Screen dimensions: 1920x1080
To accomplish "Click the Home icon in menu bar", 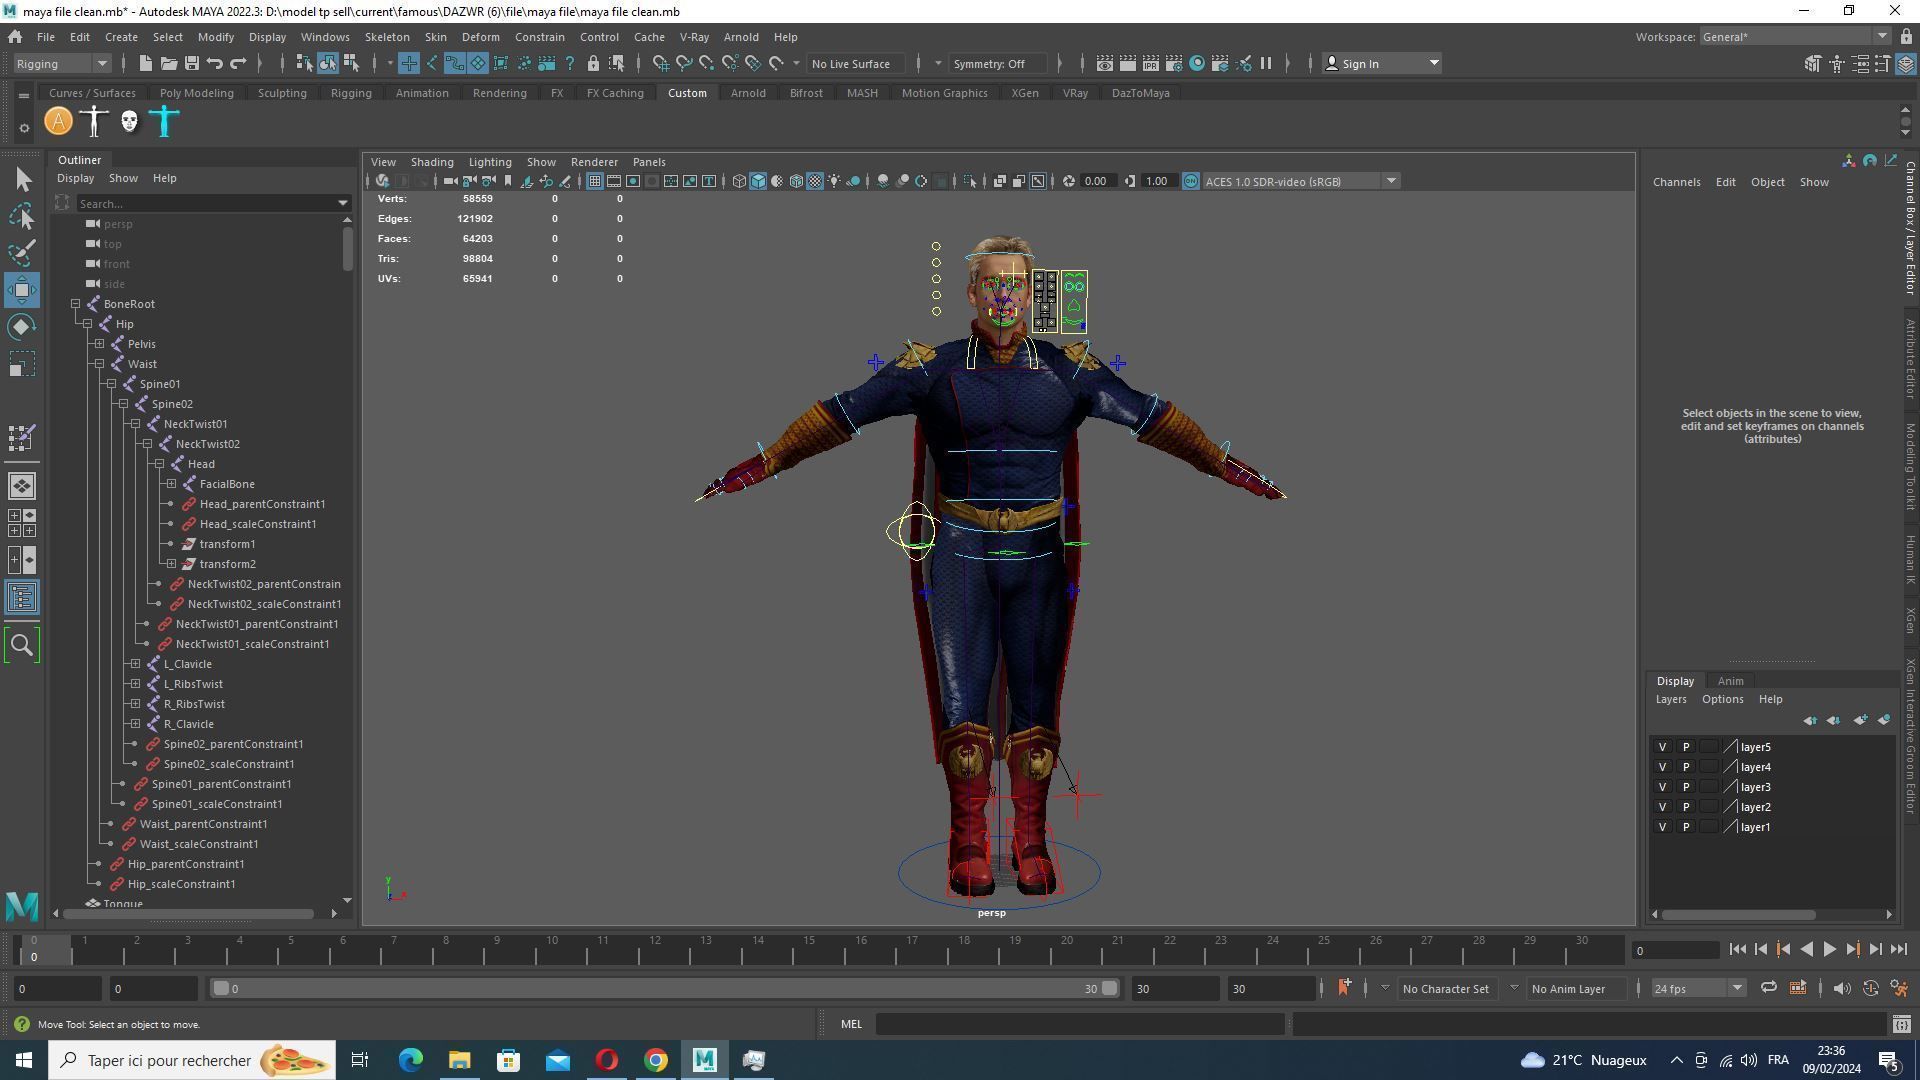I will click(x=15, y=37).
